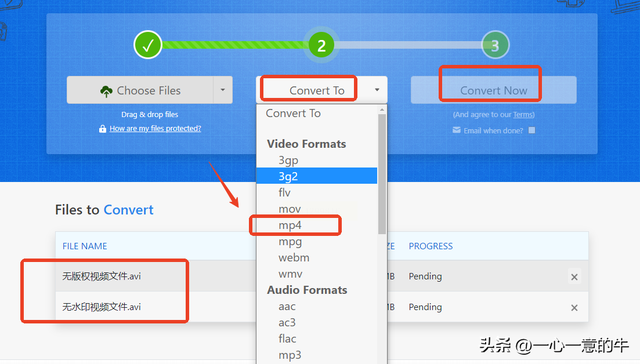Click file name 无版权视频文件.avi
This screenshot has width=640, height=364.
(102, 276)
